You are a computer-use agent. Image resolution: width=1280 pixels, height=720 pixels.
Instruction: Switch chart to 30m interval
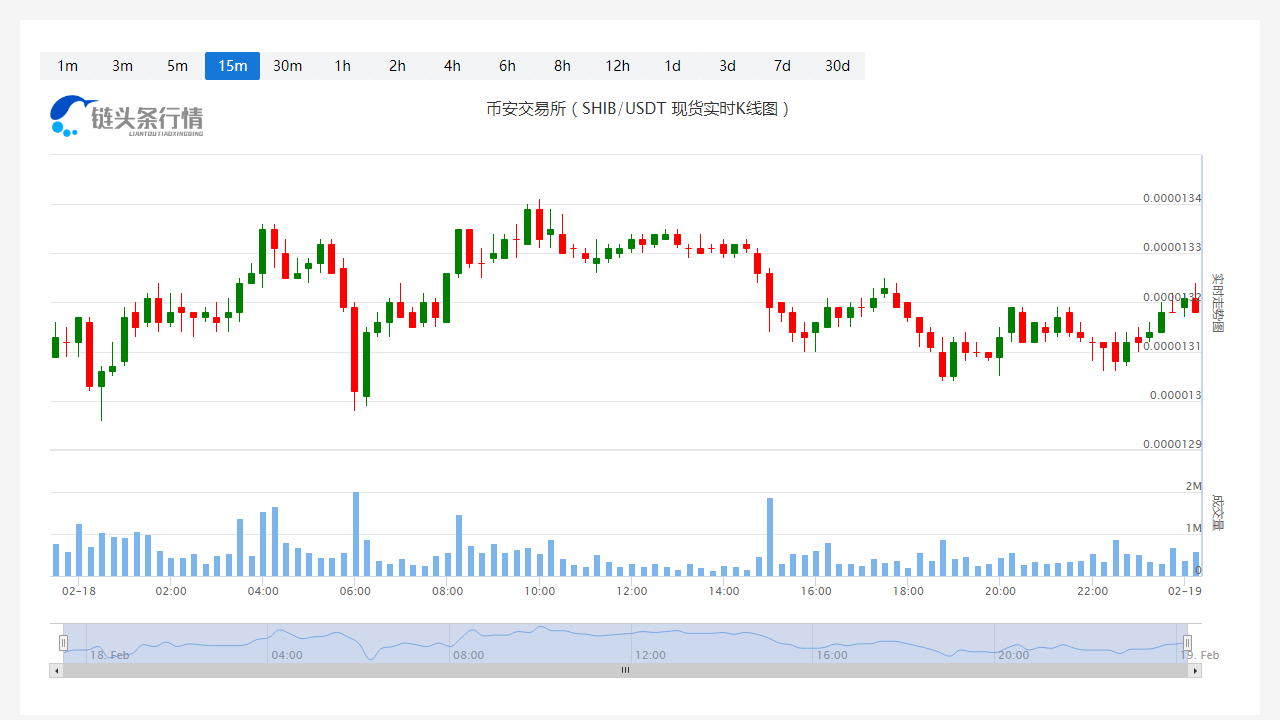click(x=287, y=66)
